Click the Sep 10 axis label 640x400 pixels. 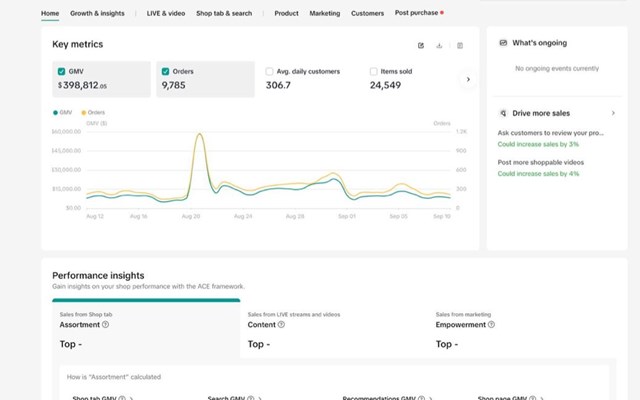tap(442, 216)
